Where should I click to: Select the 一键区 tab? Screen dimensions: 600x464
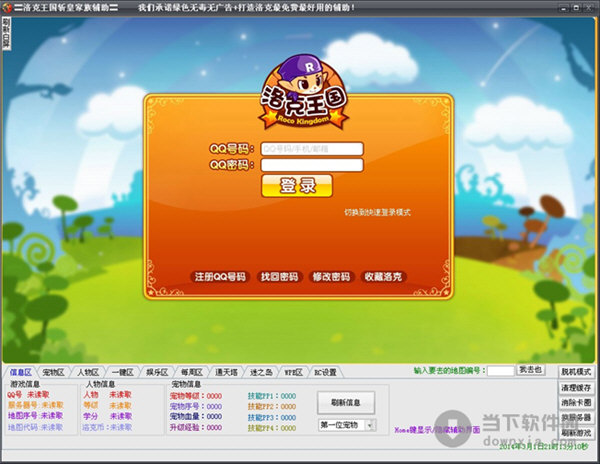point(123,372)
